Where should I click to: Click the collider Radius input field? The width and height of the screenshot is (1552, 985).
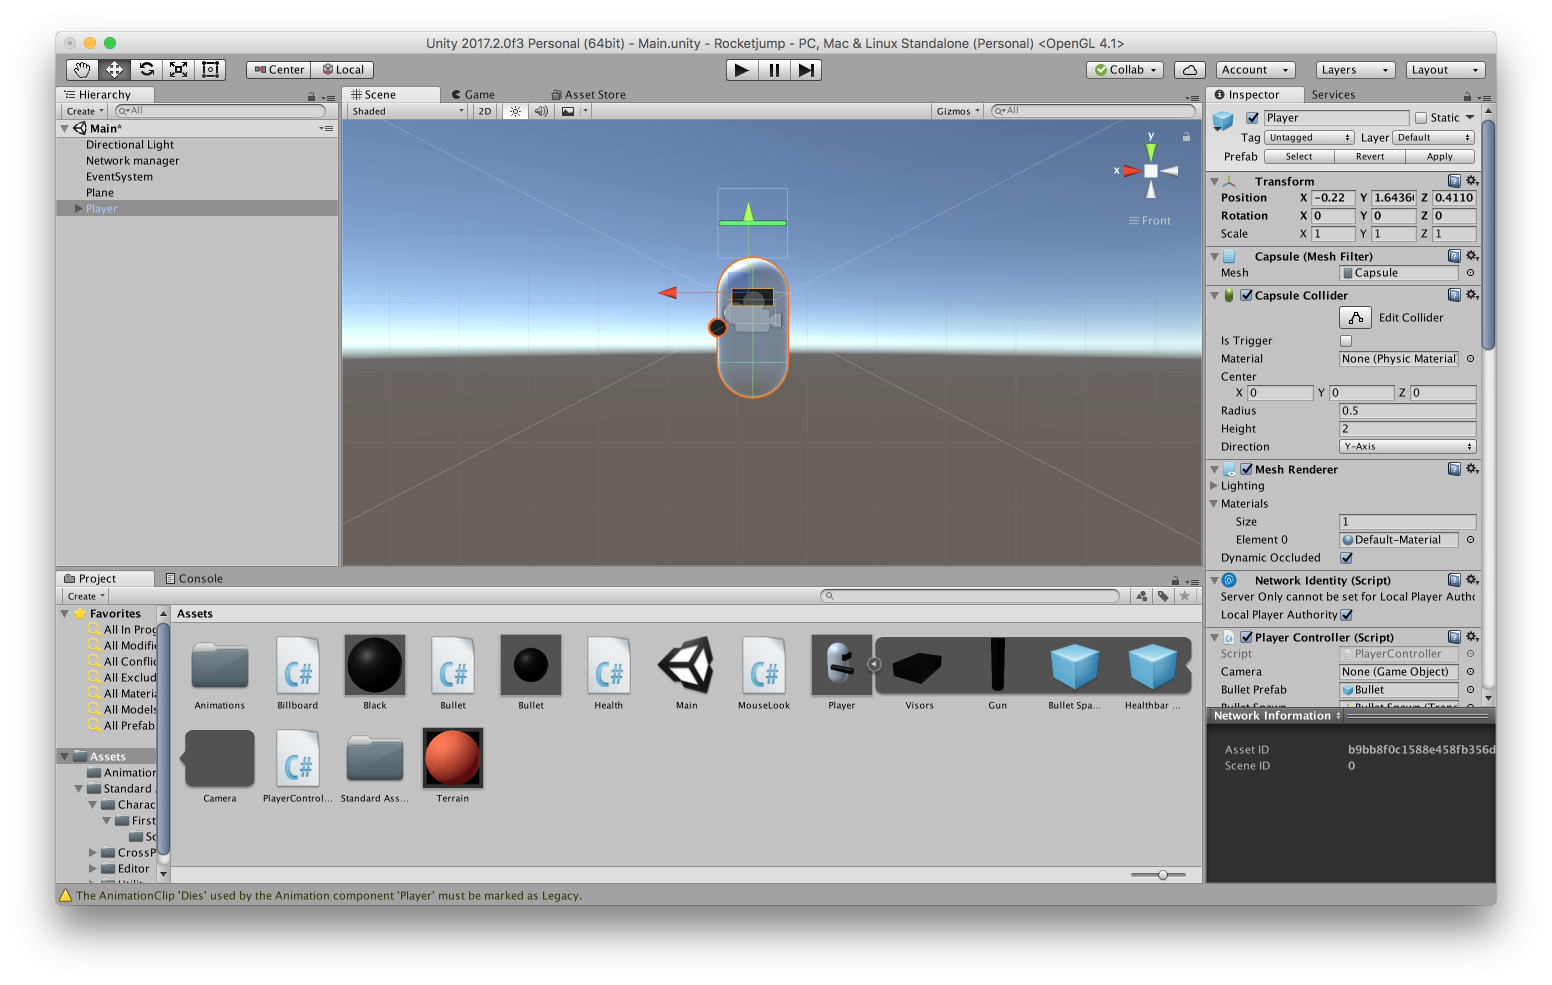click(x=1408, y=411)
